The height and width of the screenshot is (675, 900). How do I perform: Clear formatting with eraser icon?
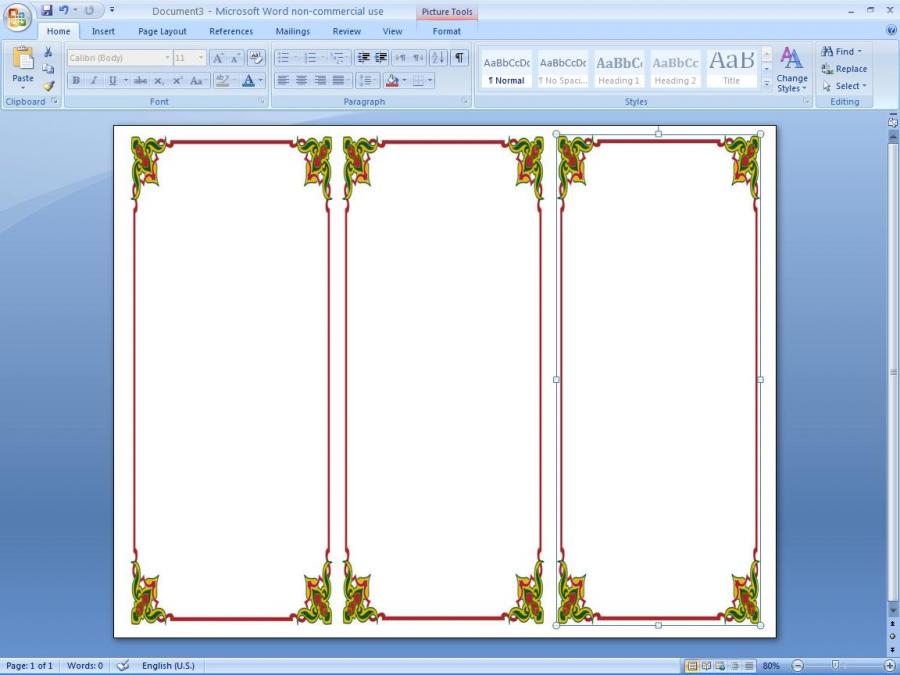coord(257,58)
